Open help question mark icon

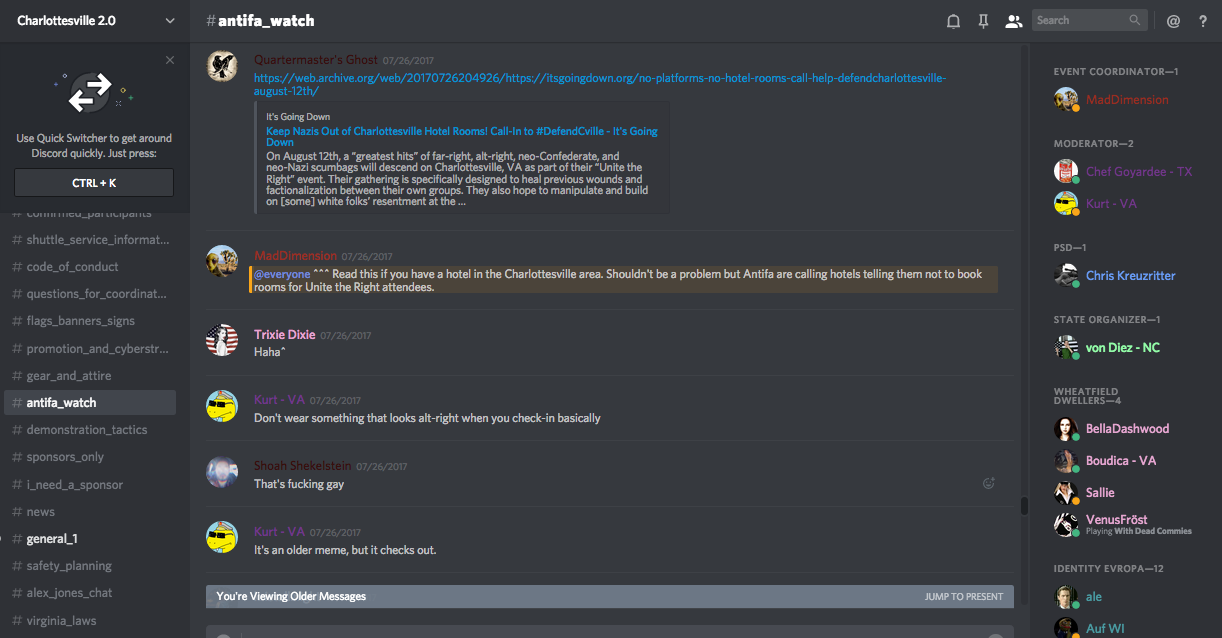1203,21
